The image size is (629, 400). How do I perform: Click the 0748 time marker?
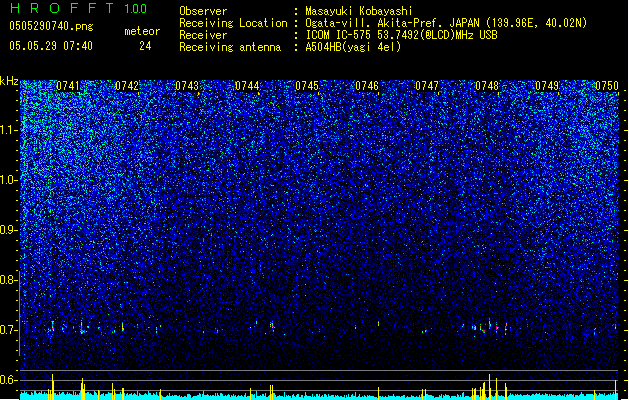click(487, 86)
